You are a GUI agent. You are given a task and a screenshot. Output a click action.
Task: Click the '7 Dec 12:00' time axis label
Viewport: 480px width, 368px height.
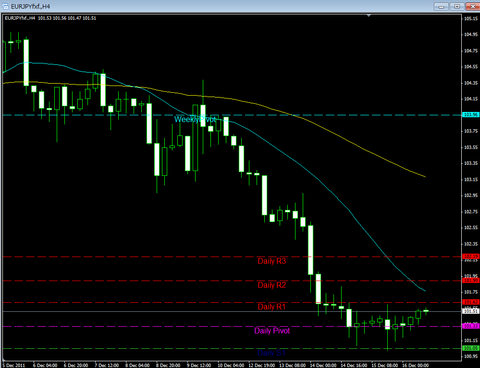click(107, 365)
